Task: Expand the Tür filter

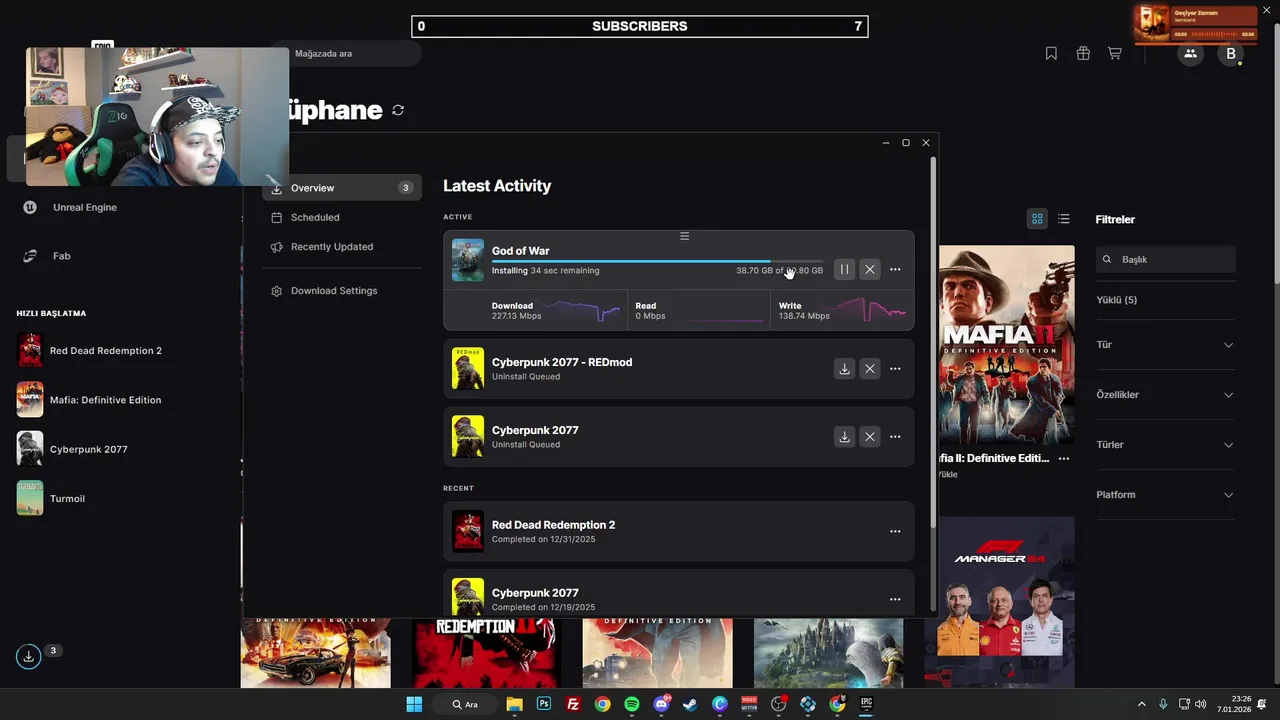Action: point(1165,345)
